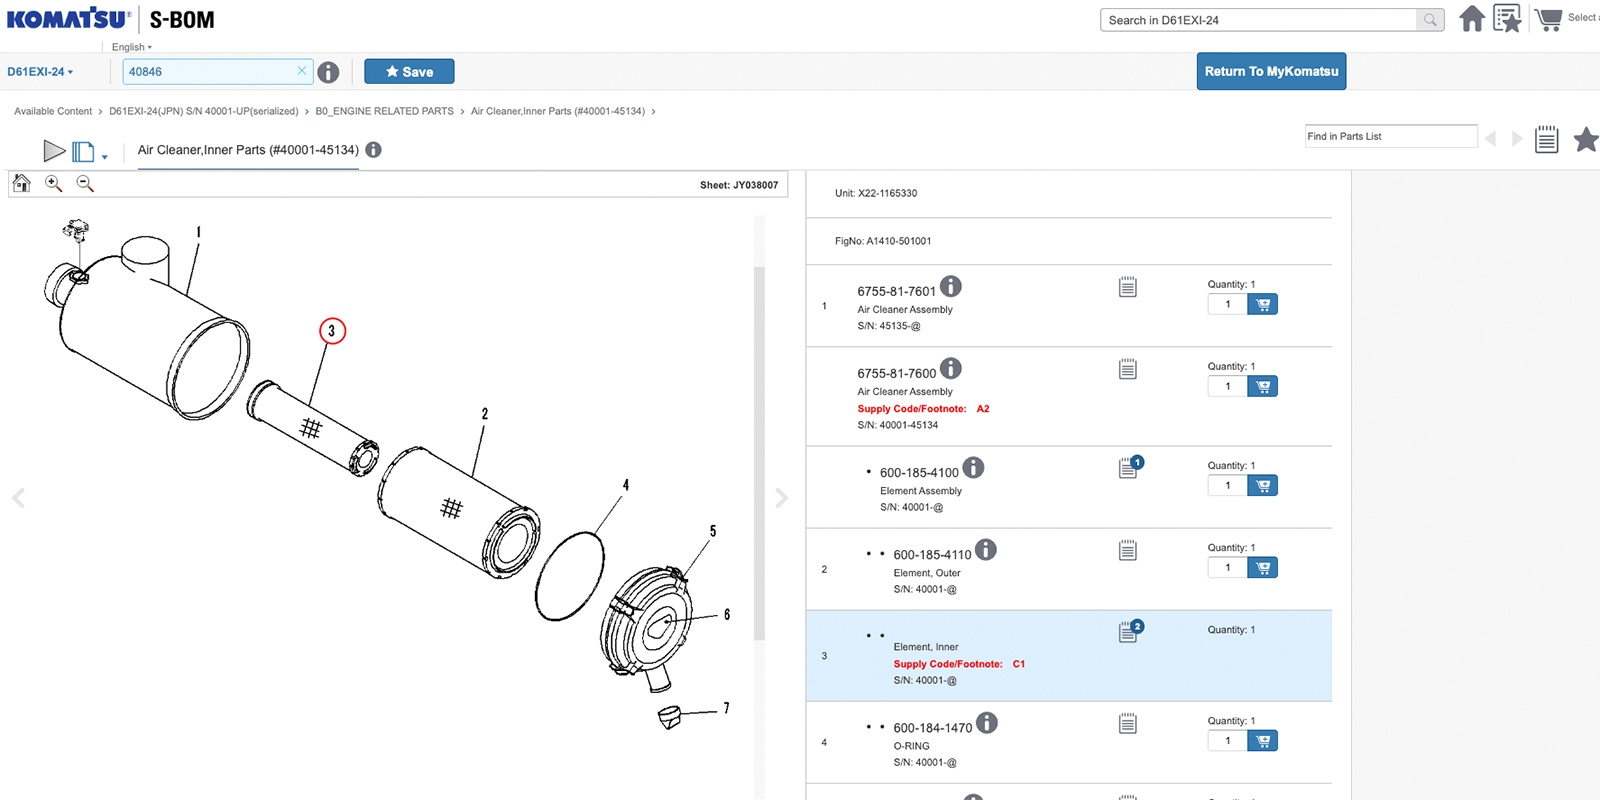
Task: Open the shopping cart icon in header
Action: click(1548, 19)
